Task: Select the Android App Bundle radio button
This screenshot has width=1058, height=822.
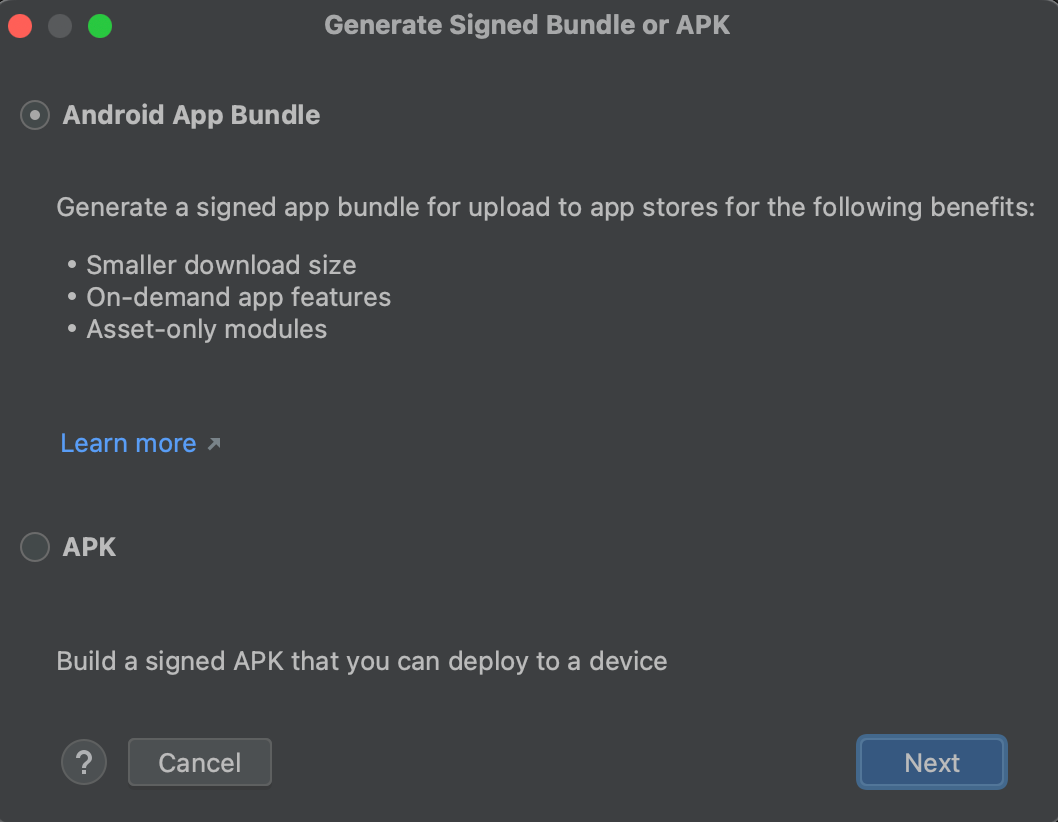Action: pyautogui.click(x=34, y=115)
